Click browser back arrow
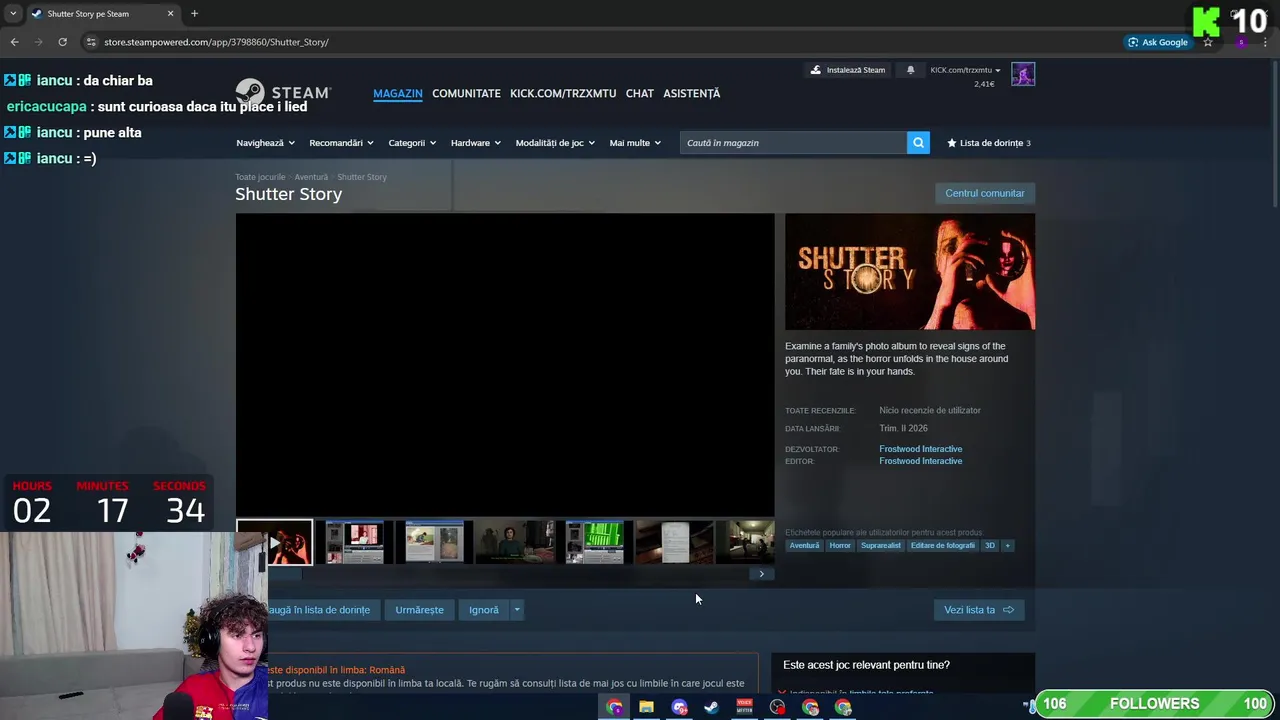1280x720 pixels. pyautogui.click(x=14, y=42)
